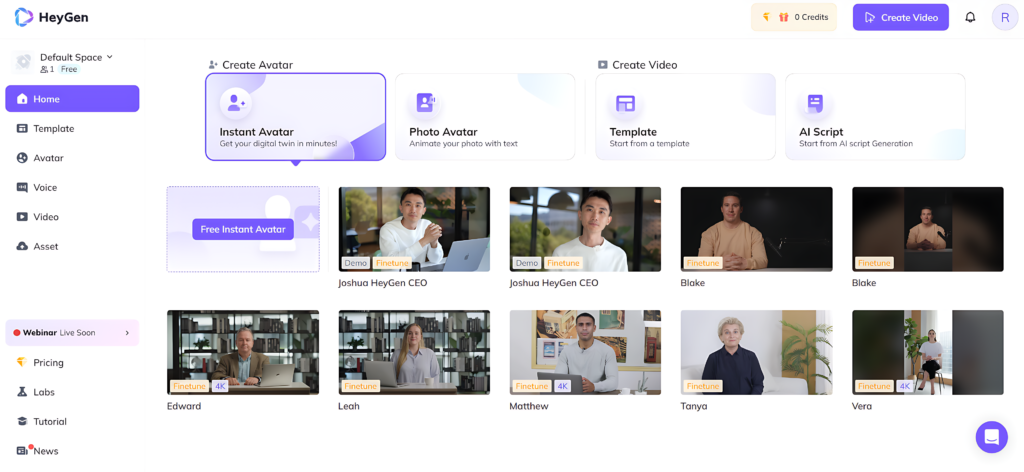Open the distant Blake thumbnail

tap(927, 229)
